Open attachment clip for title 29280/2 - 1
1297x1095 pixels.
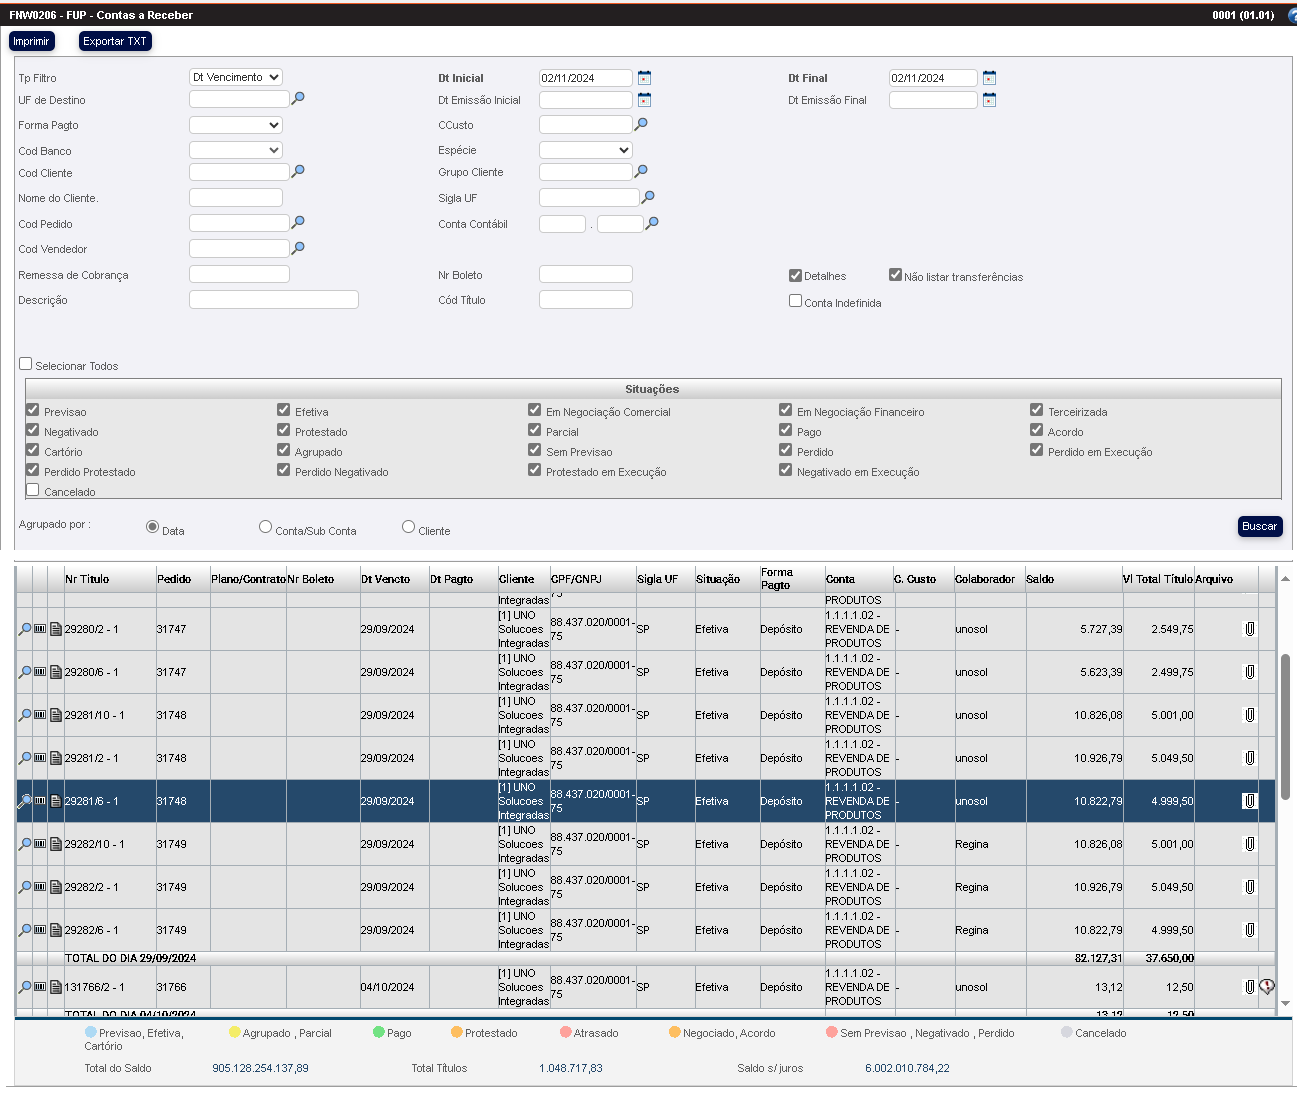point(1249,629)
